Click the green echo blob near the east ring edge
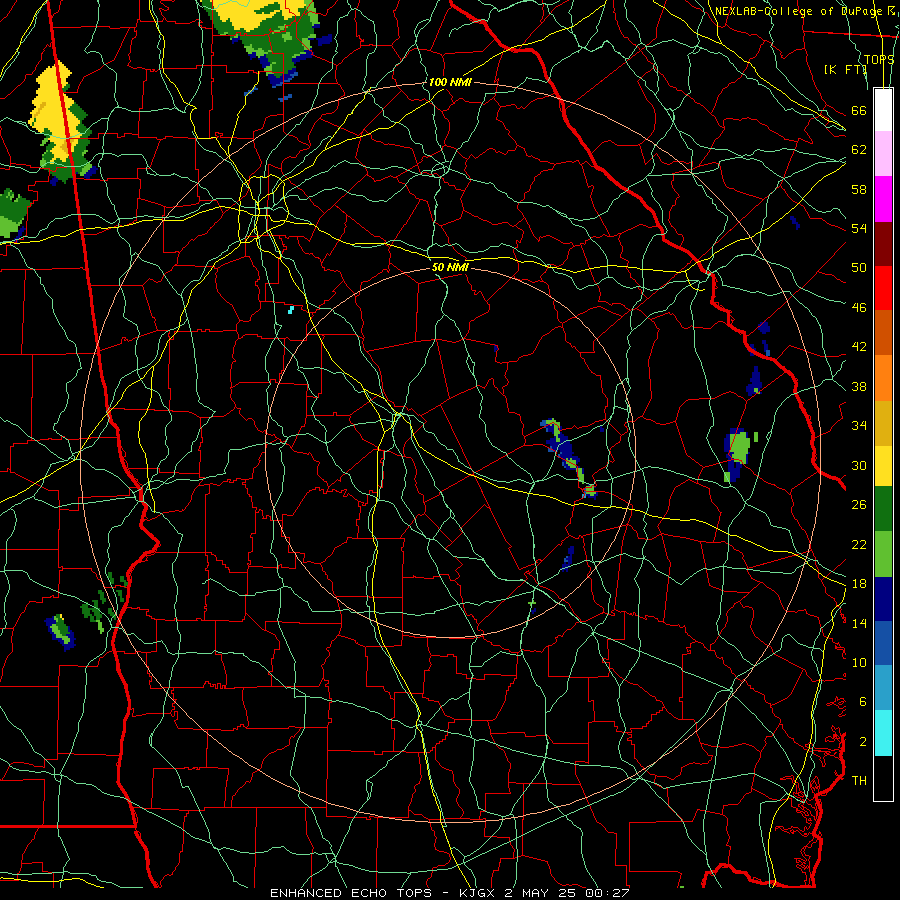This screenshot has height=900, width=900. pyautogui.click(x=737, y=453)
